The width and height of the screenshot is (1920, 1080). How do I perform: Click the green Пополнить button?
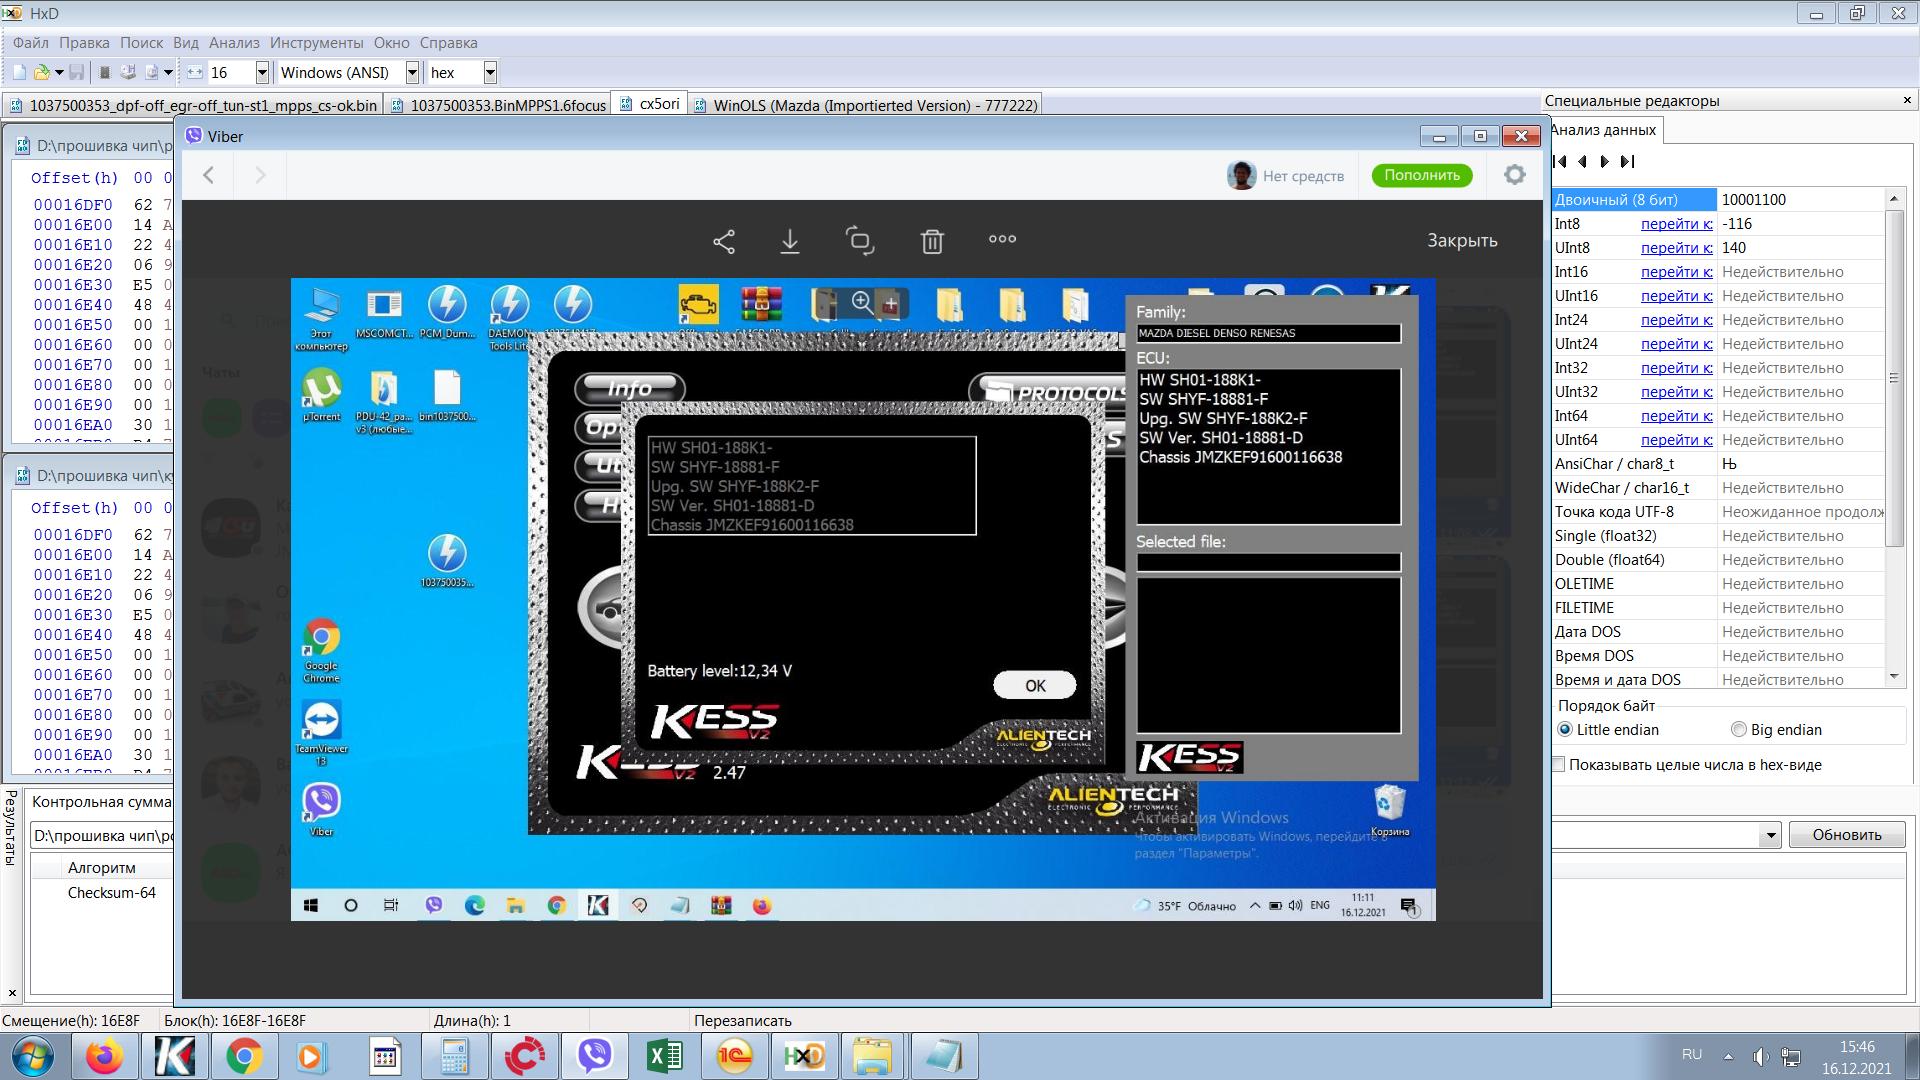click(x=1421, y=175)
